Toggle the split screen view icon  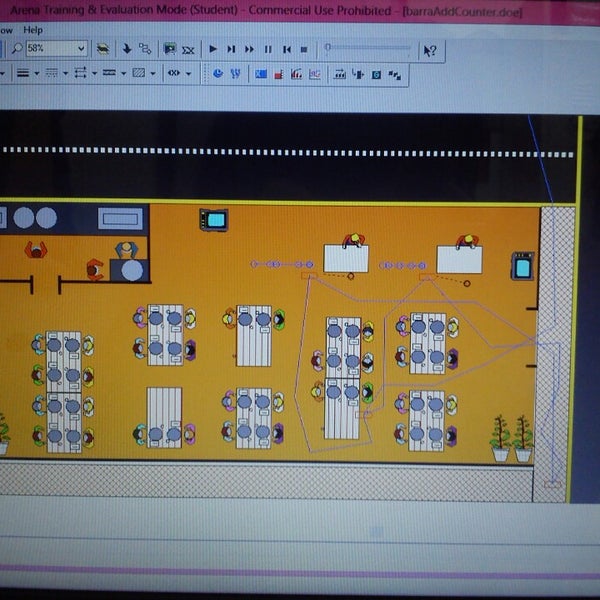(170, 49)
